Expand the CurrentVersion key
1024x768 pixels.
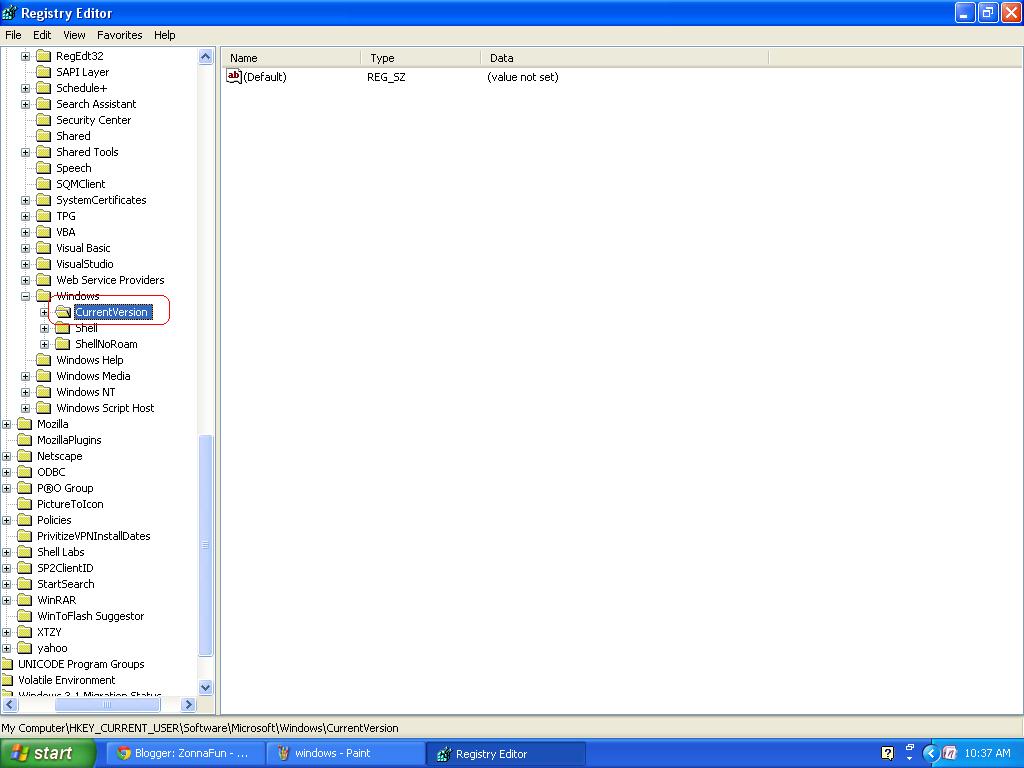(44, 312)
